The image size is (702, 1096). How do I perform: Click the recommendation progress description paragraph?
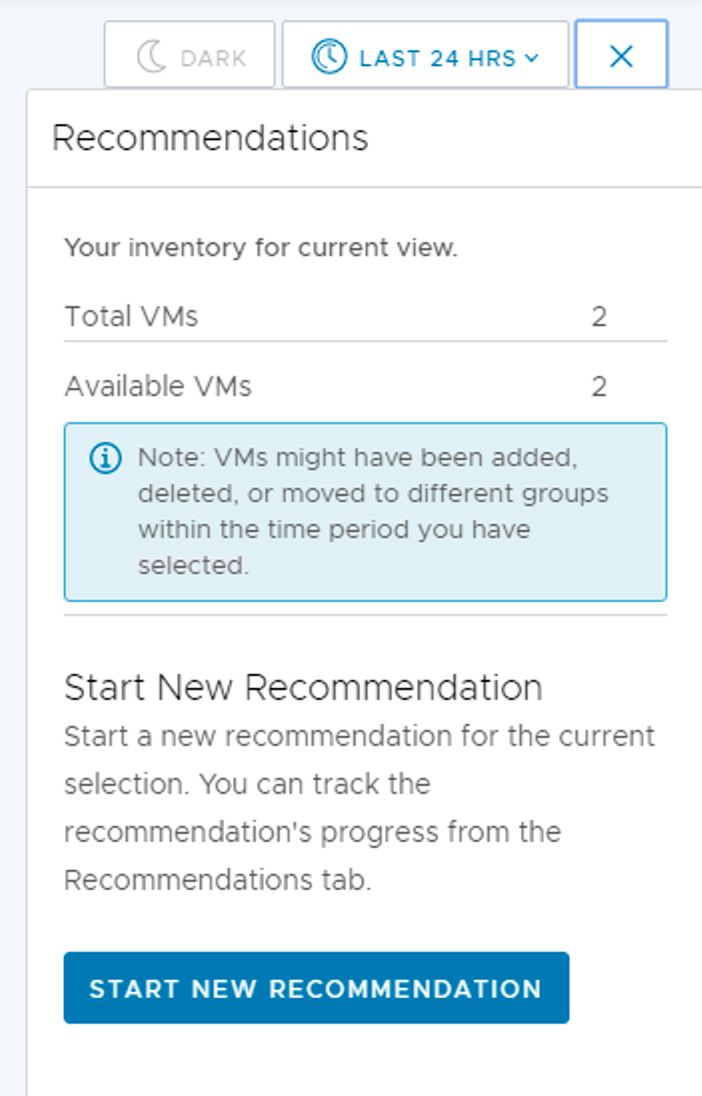[359, 808]
